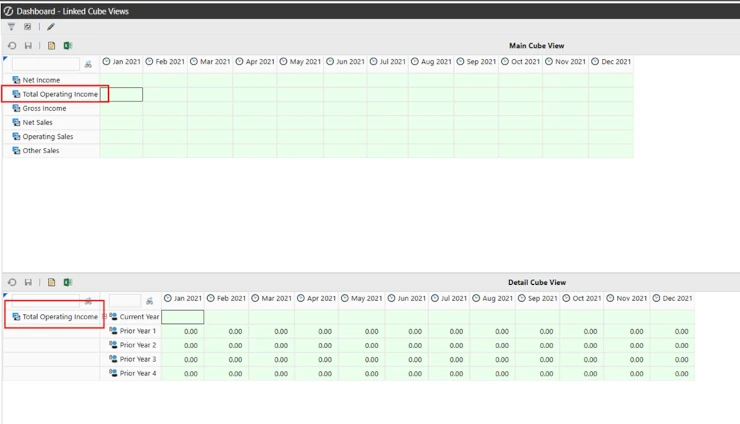Click the filter funnel icon in dashboard toolbar
Screen dimensions: 740x424
point(12,27)
